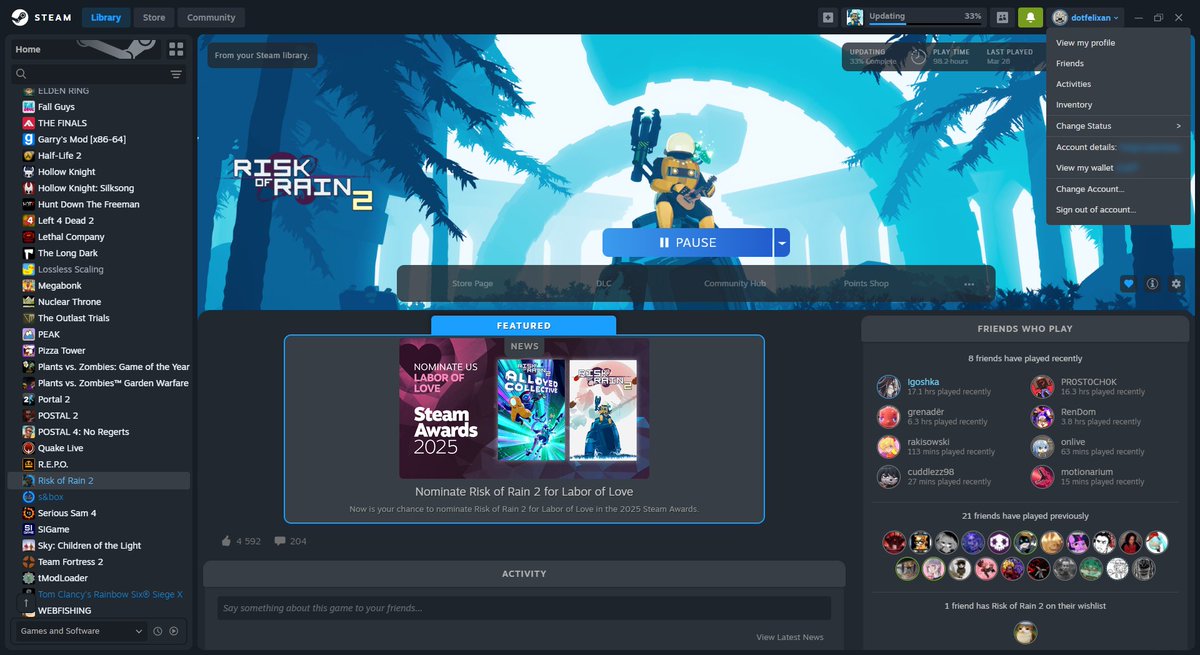1200x655 pixels.
Task: Click the activity comment input field
Action: tap(524, 608)
